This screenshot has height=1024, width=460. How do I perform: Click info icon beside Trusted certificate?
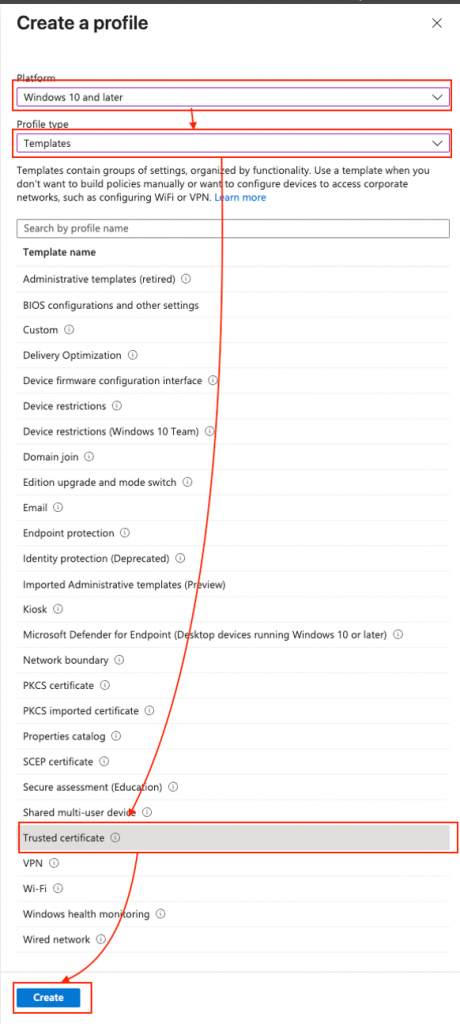[115, 837]
